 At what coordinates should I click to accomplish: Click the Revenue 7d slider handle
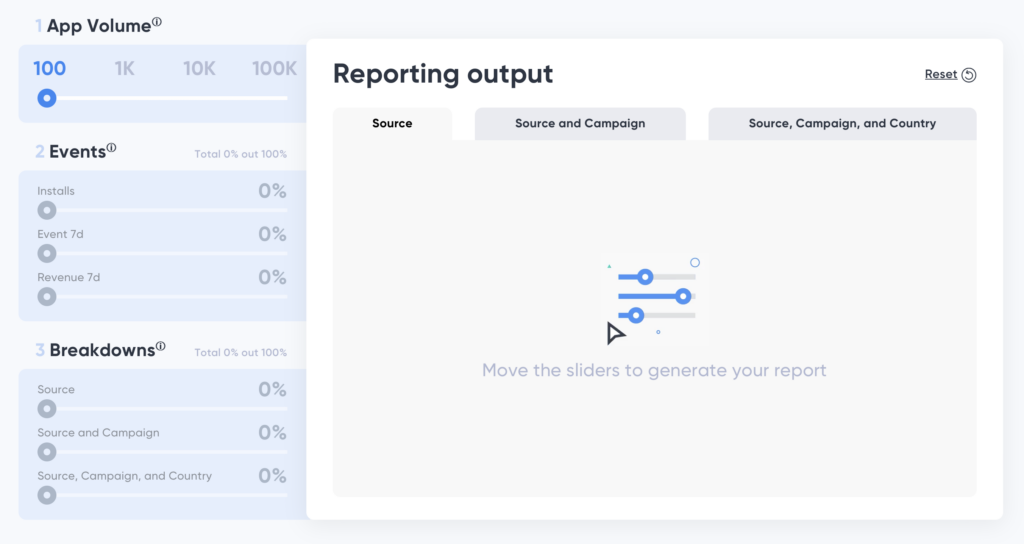[x=46, y=296]
